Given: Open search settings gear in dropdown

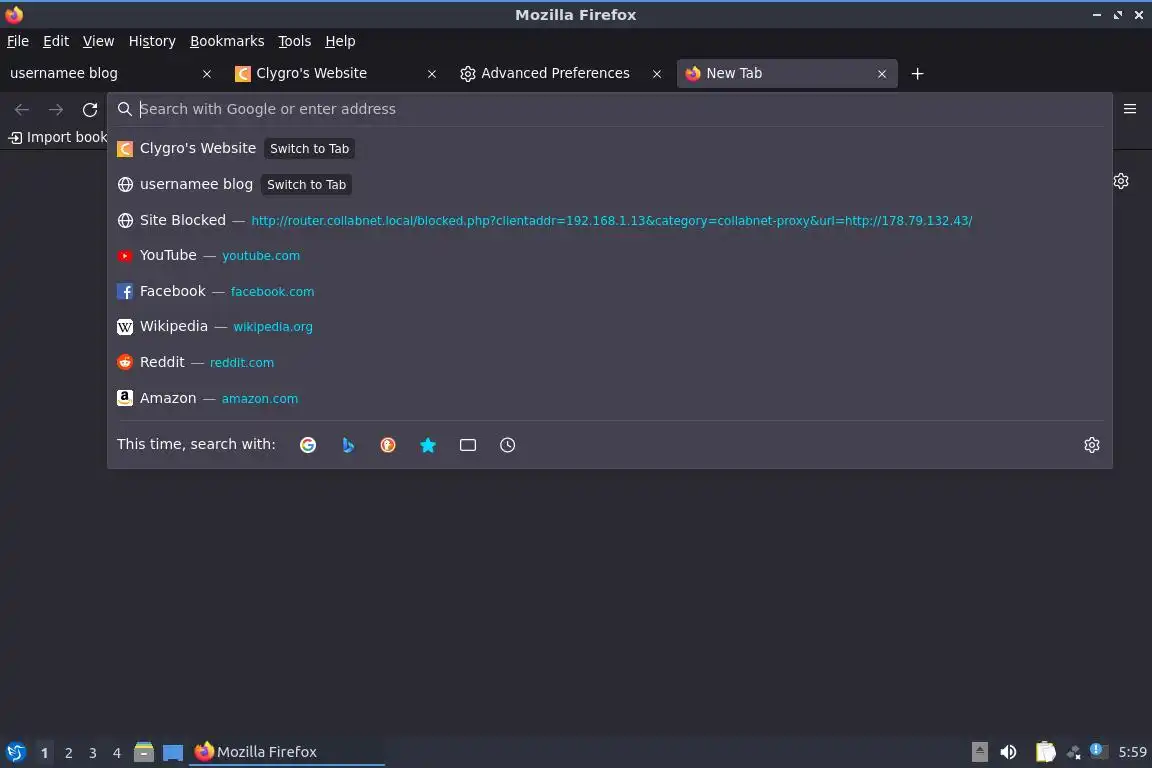Looking at the screenshot, I should pyautogui.click(x=1092, y=445).
